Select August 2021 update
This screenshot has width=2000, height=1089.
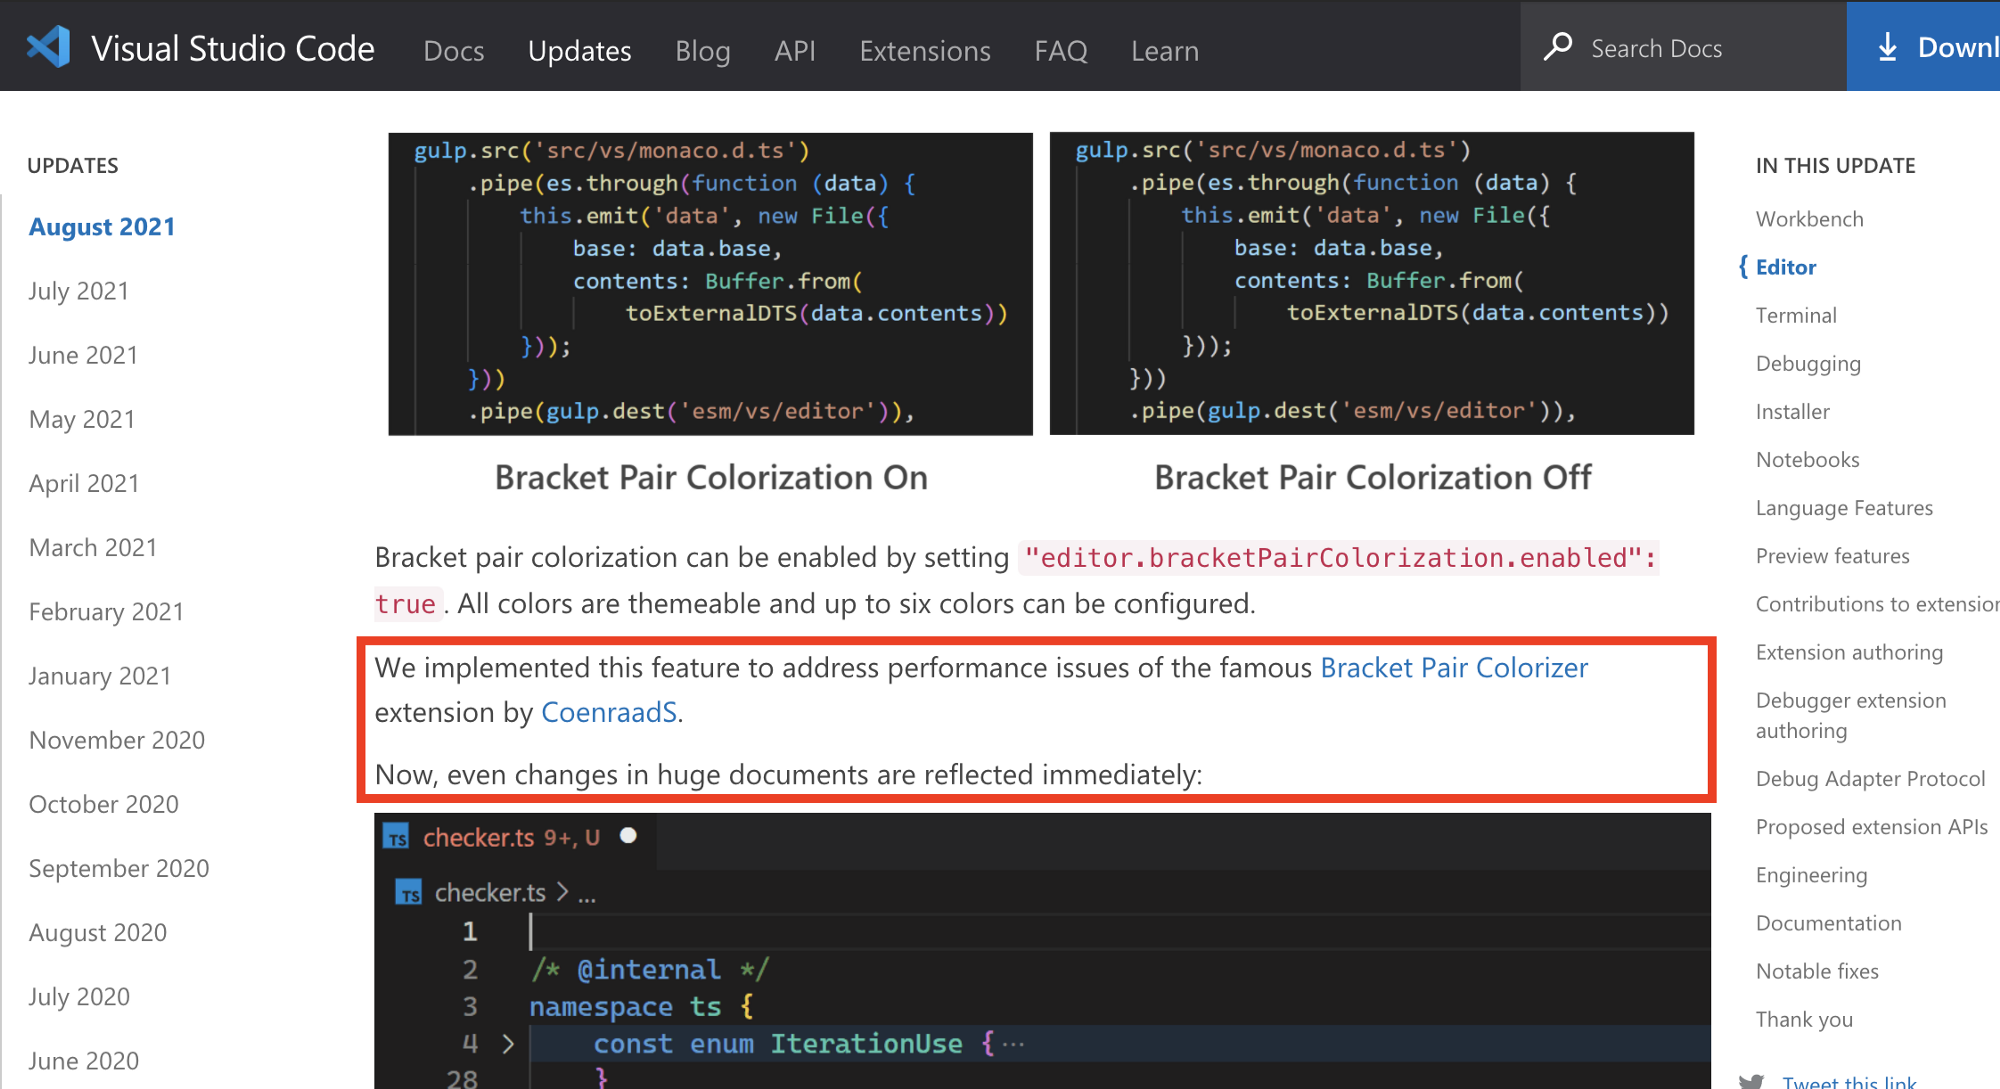pyautogui.click(x=101, y=227)
